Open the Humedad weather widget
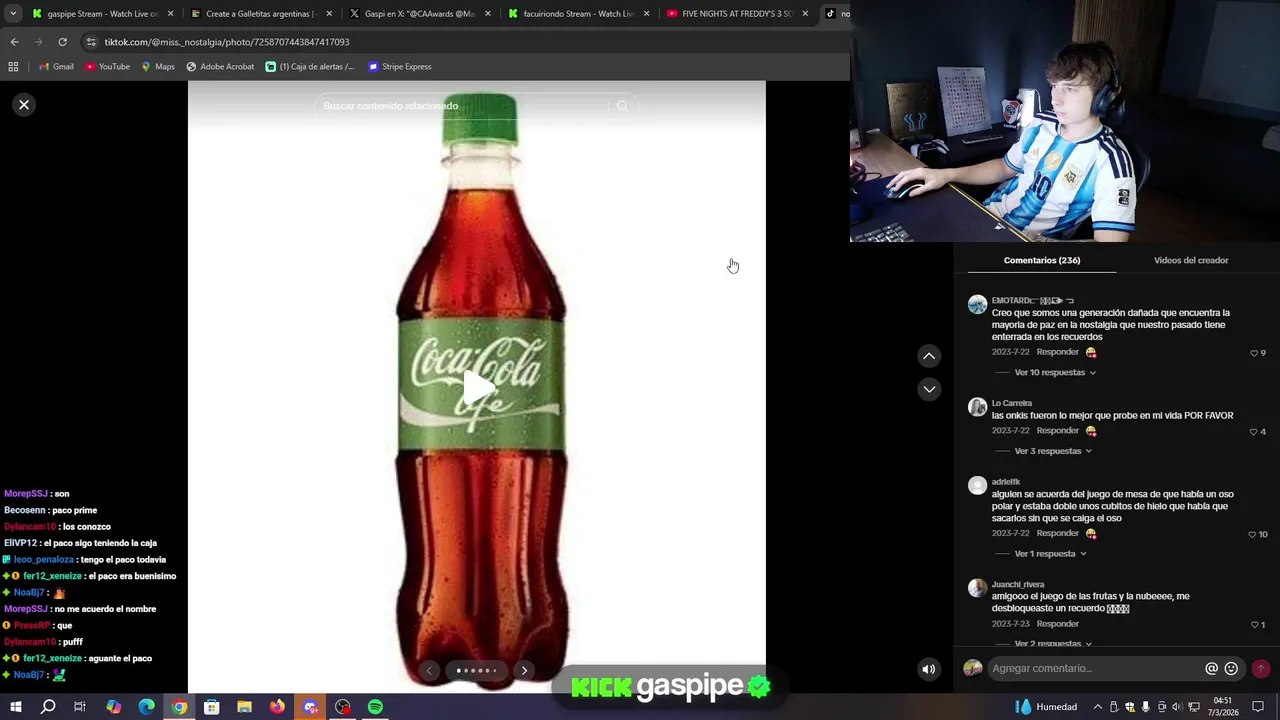The image size is (1280, 720). (1046, 707)
